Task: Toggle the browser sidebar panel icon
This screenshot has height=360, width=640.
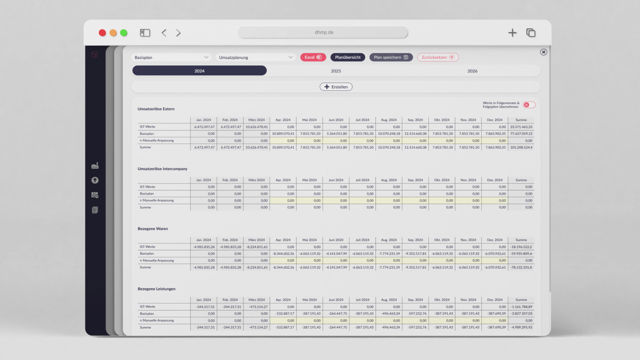Action: point(145,33)
